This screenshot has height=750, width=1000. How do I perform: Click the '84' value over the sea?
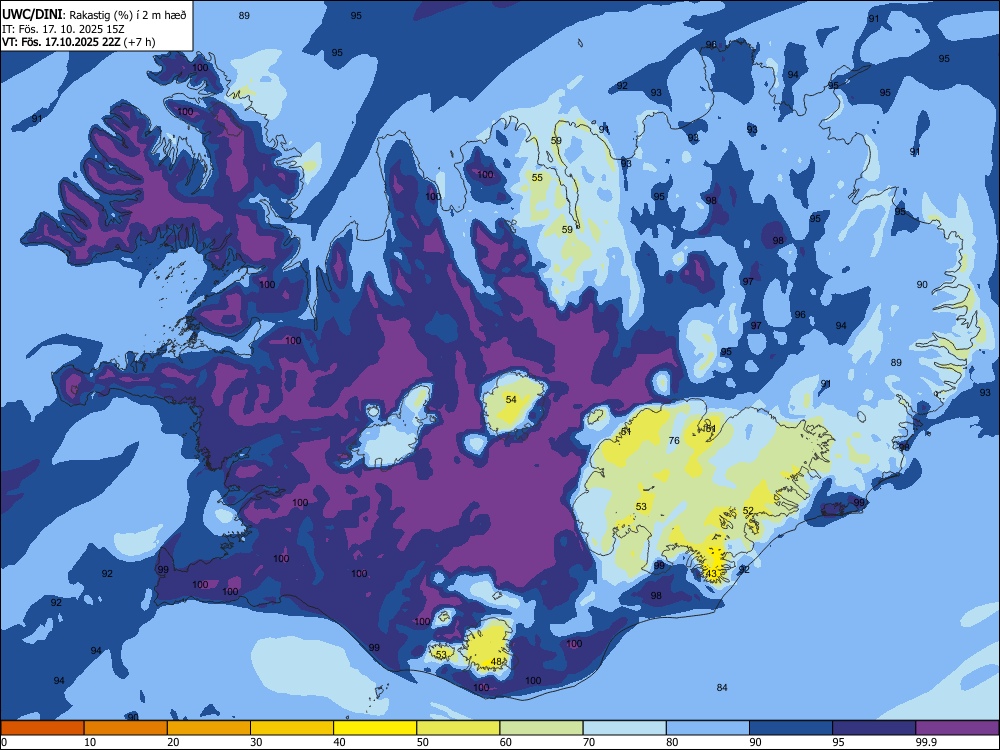pos(722,687)
